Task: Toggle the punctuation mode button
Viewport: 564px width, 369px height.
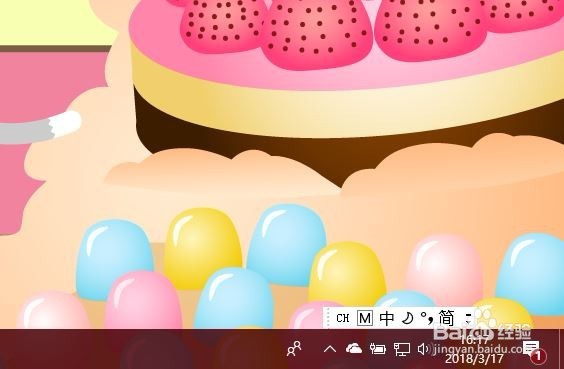Action: (427, 318)
